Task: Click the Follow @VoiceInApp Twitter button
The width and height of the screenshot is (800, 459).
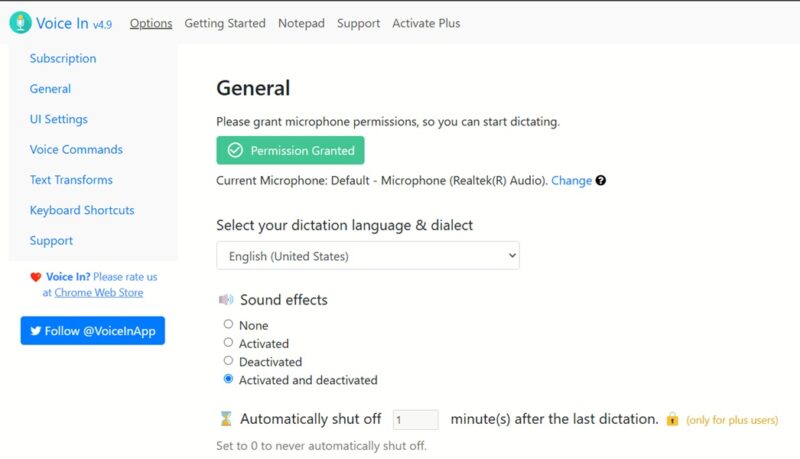Action: (93, 330)
